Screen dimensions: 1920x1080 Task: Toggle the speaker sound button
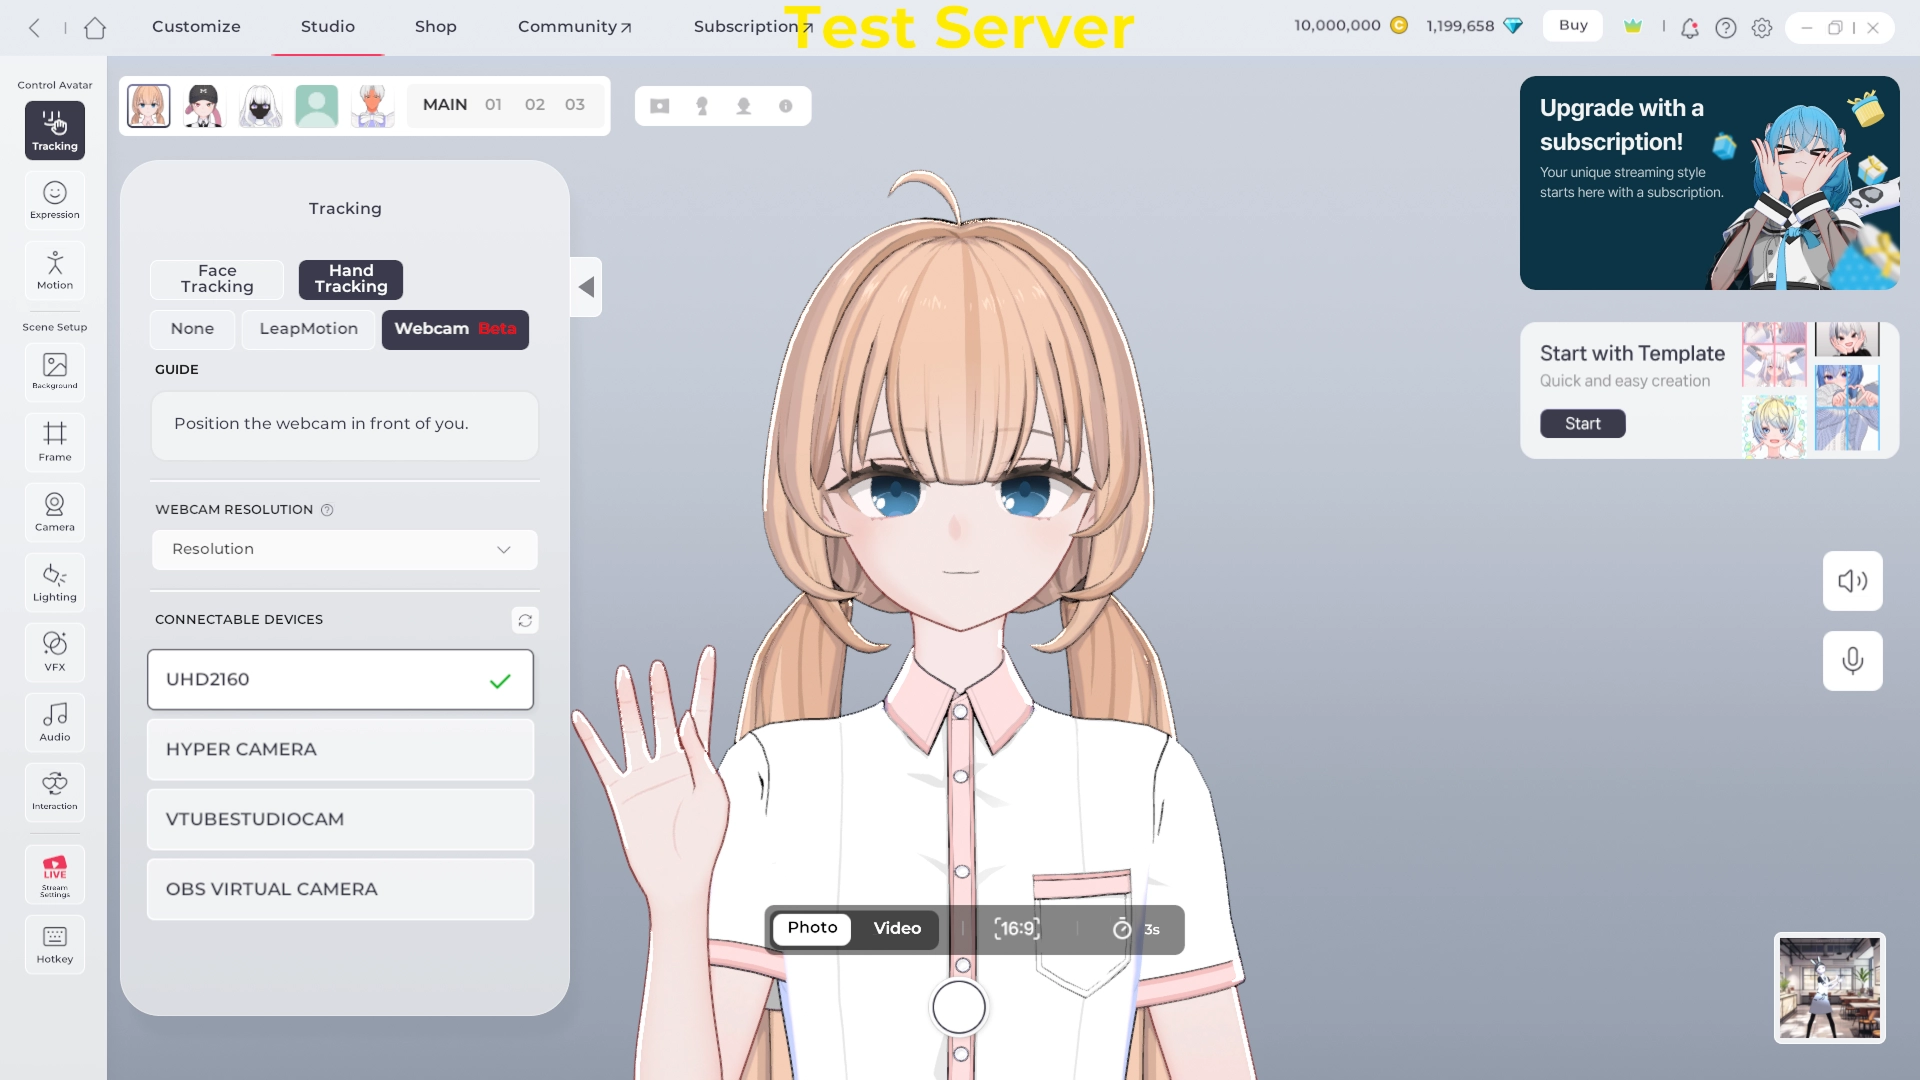pos(1852,581)
